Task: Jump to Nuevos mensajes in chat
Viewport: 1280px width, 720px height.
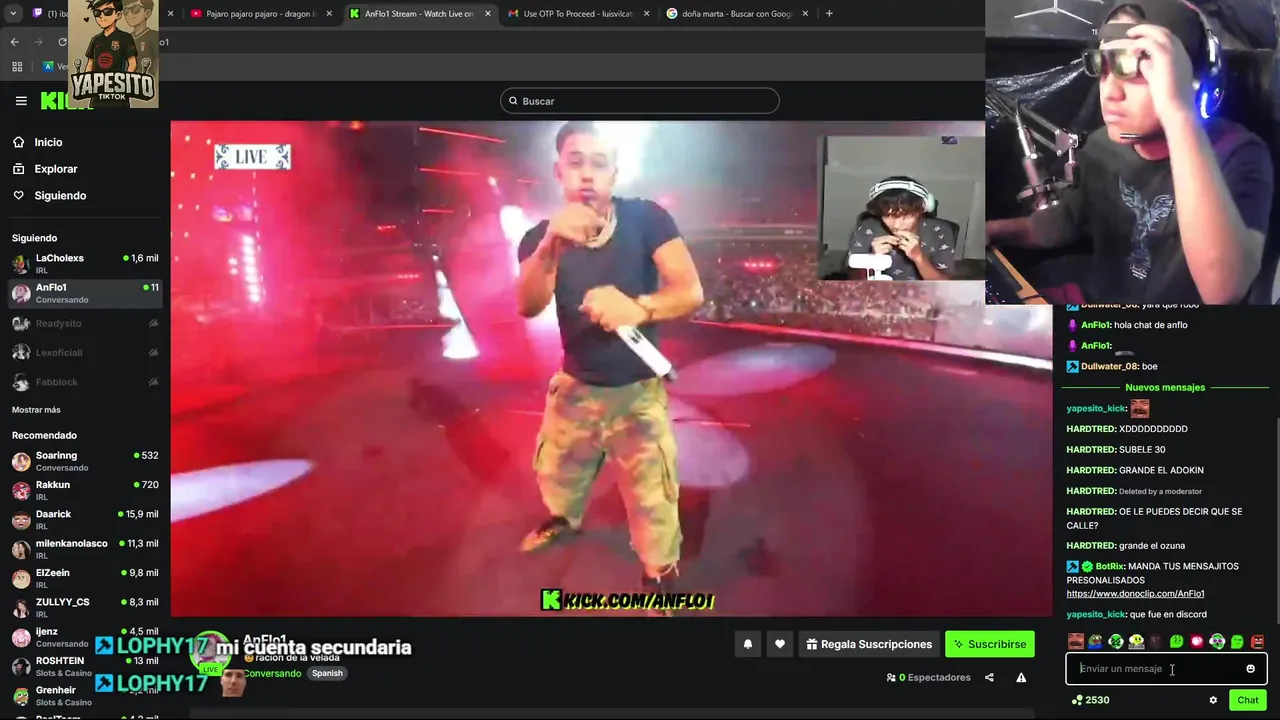Action: 1165,387
